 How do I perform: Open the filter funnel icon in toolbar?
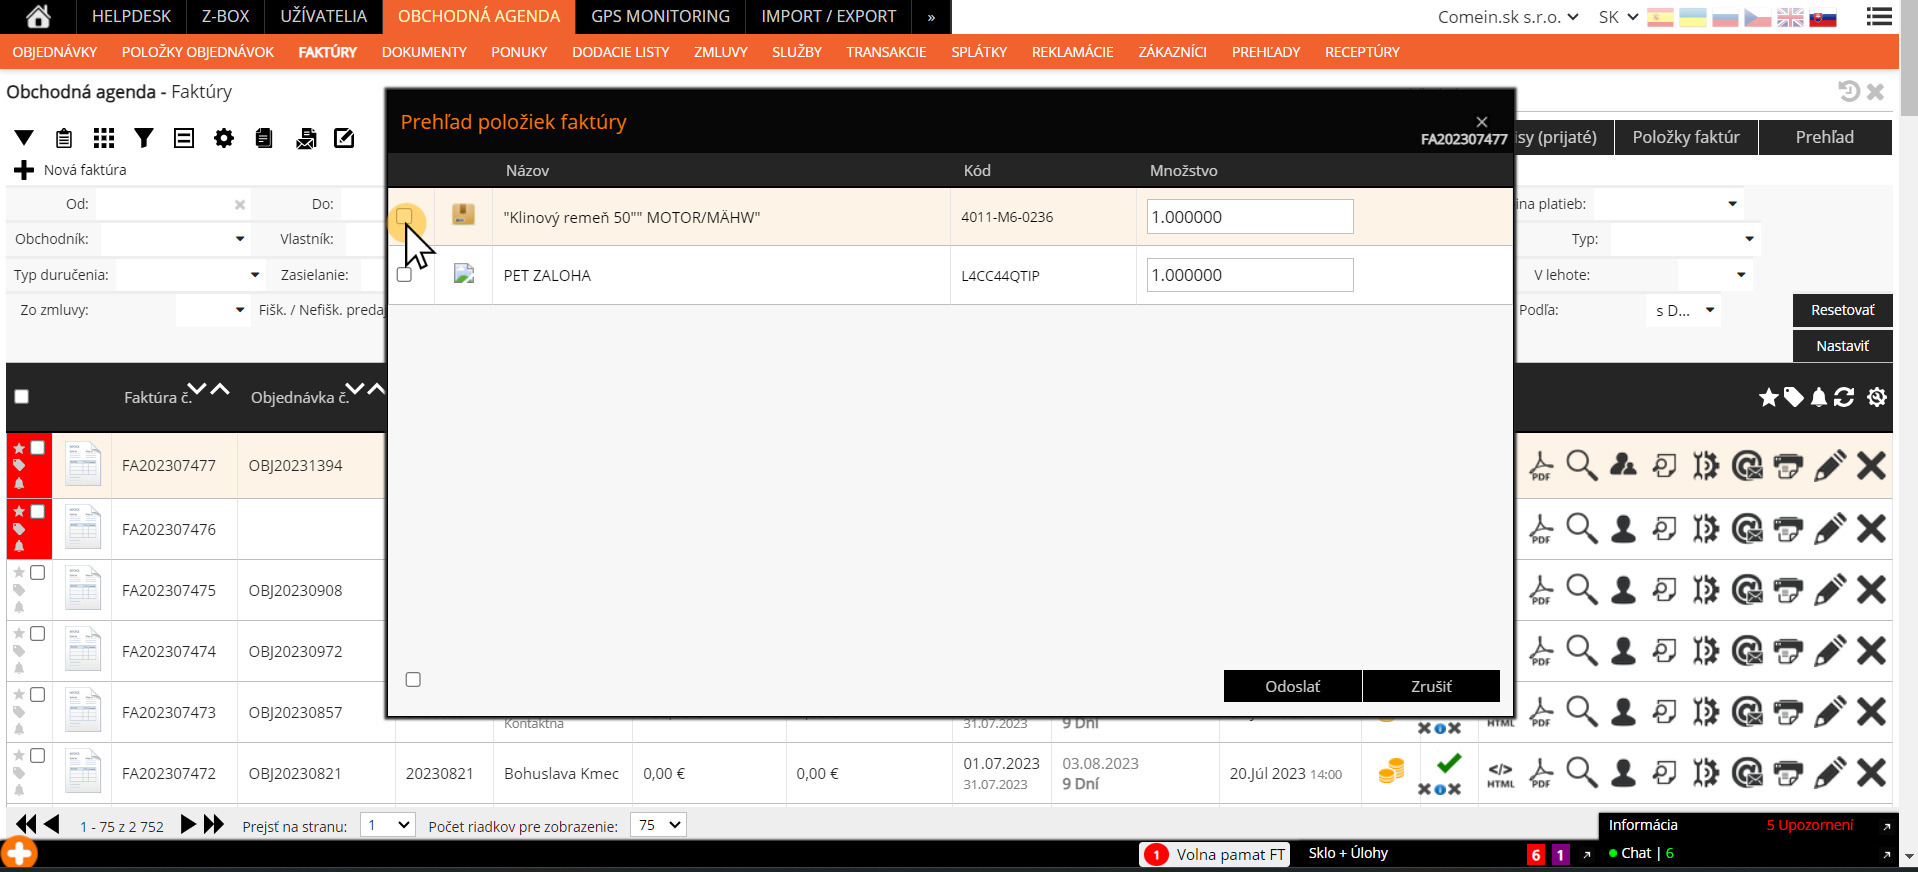coord(144,138)
